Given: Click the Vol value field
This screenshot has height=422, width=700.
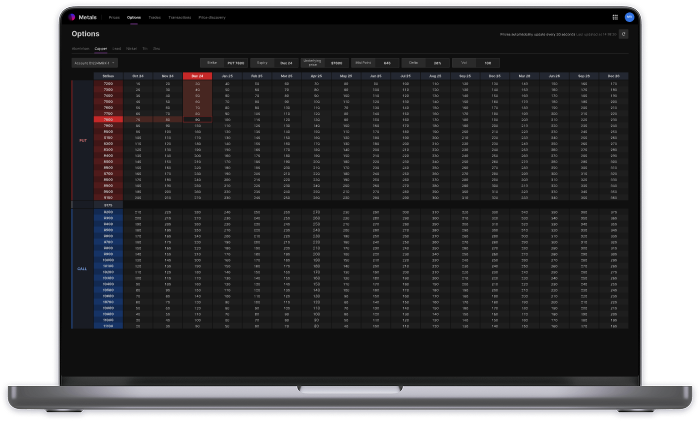Looking at the screenshot, I should (x=487, y=61).
